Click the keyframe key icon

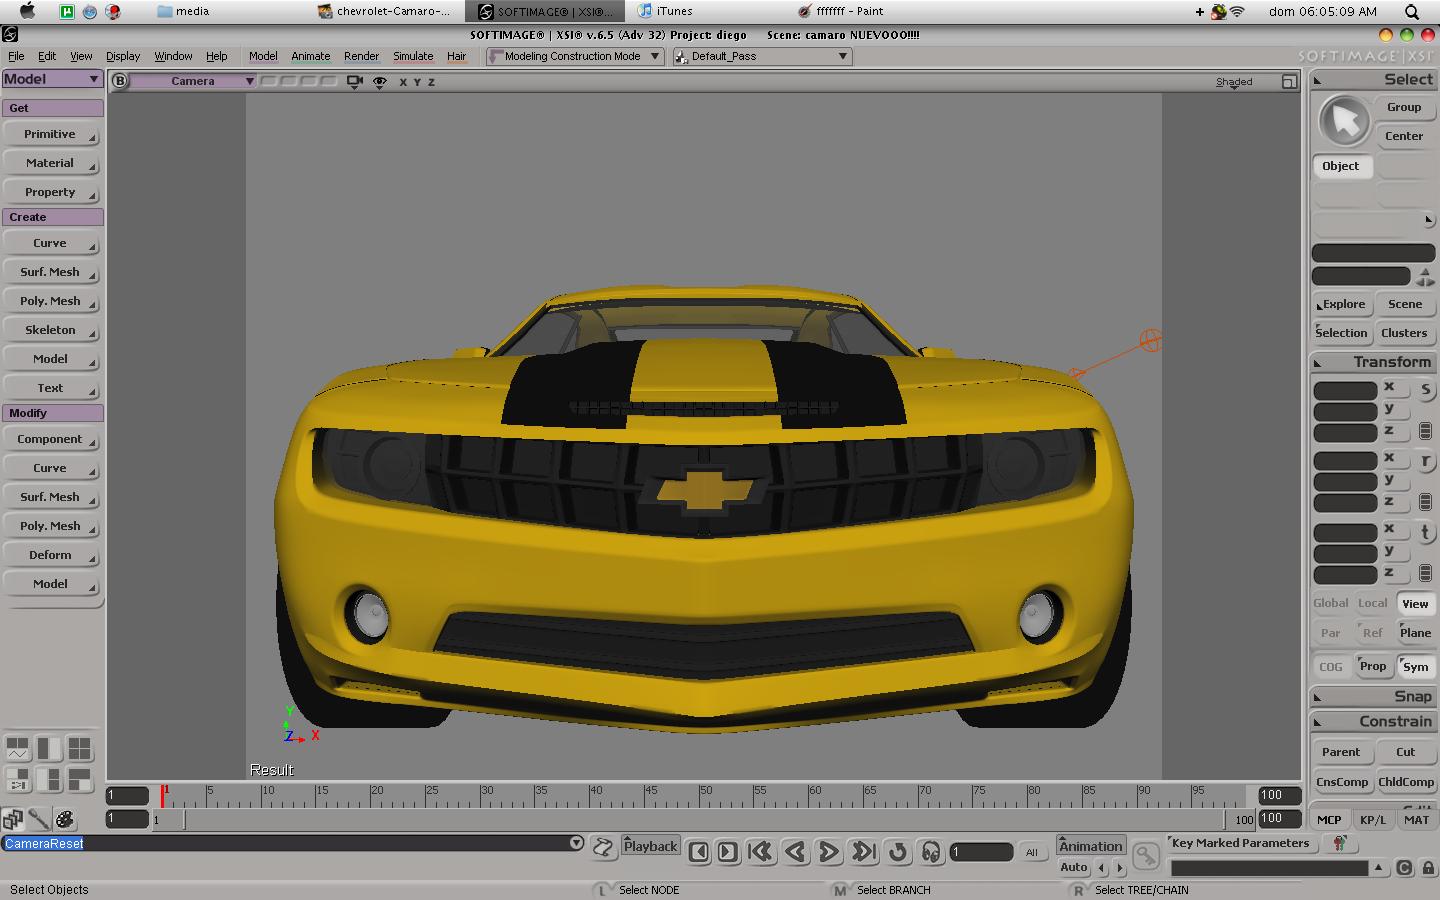1146,855
